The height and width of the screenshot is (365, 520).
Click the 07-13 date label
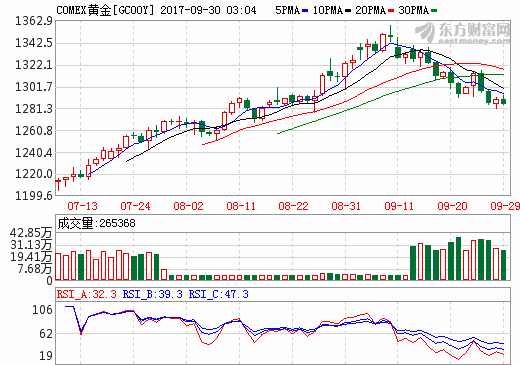click(x=82, y=206)
